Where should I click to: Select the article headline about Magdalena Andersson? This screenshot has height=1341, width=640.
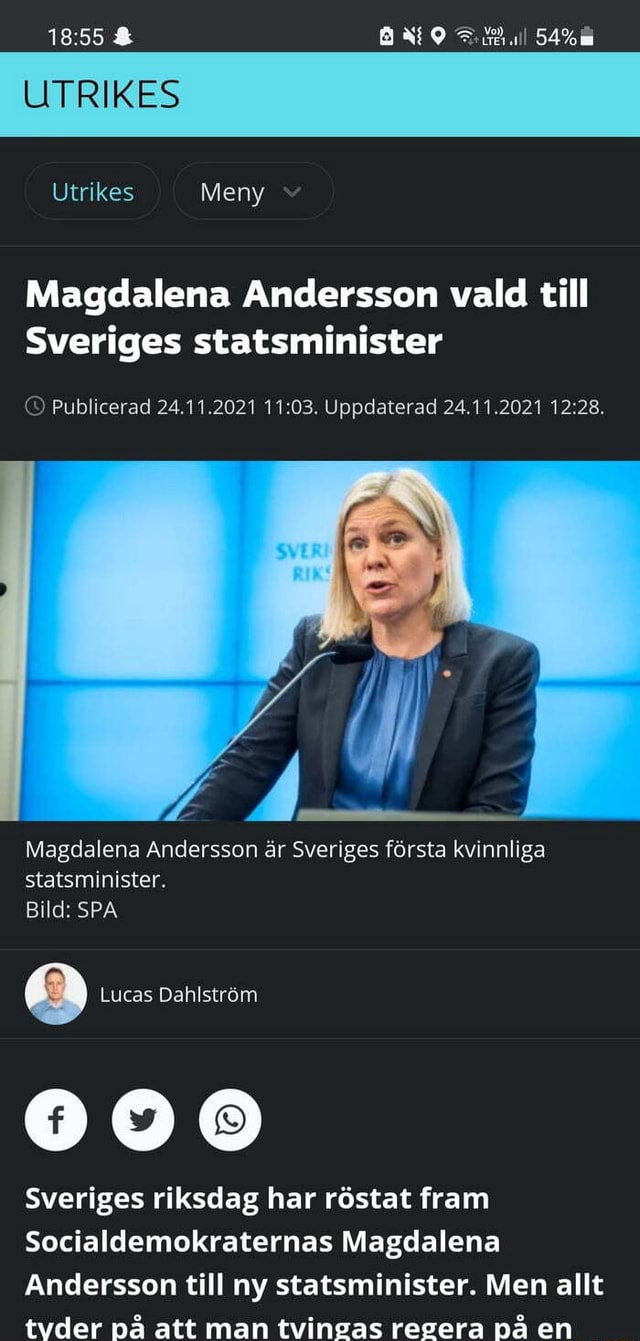tap(307, 318)
